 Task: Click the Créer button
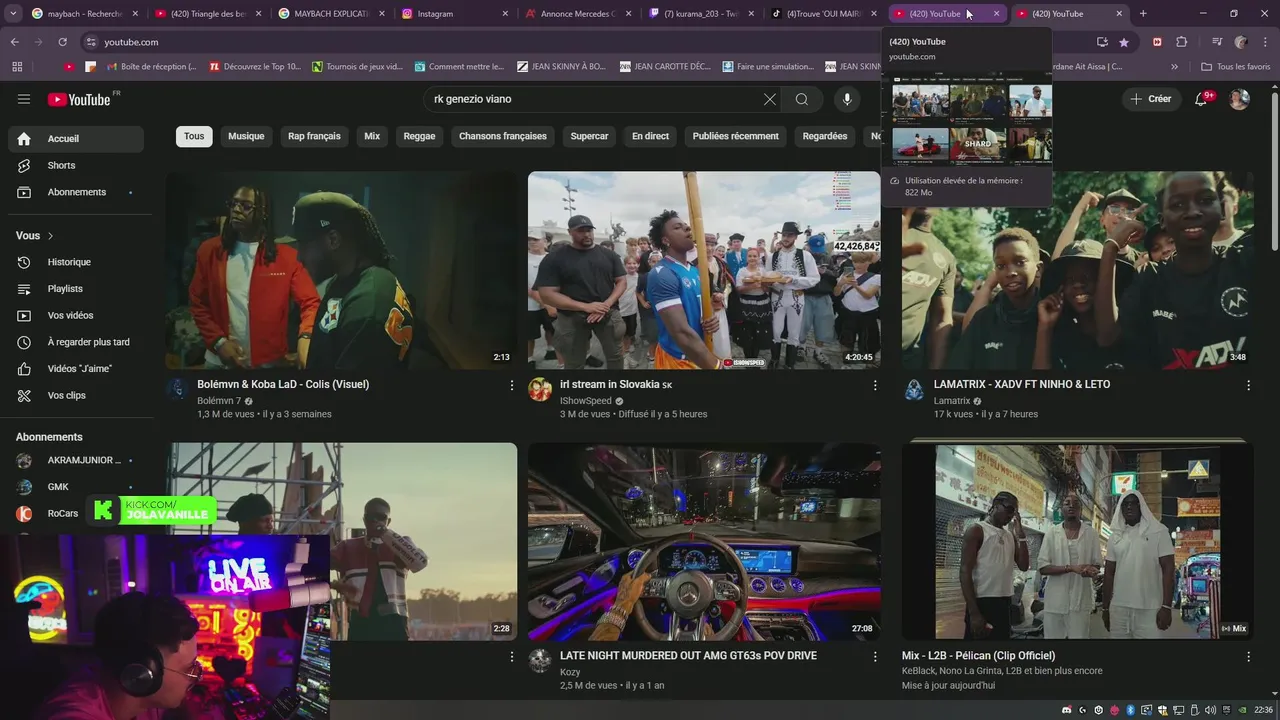click(1151, 99)
